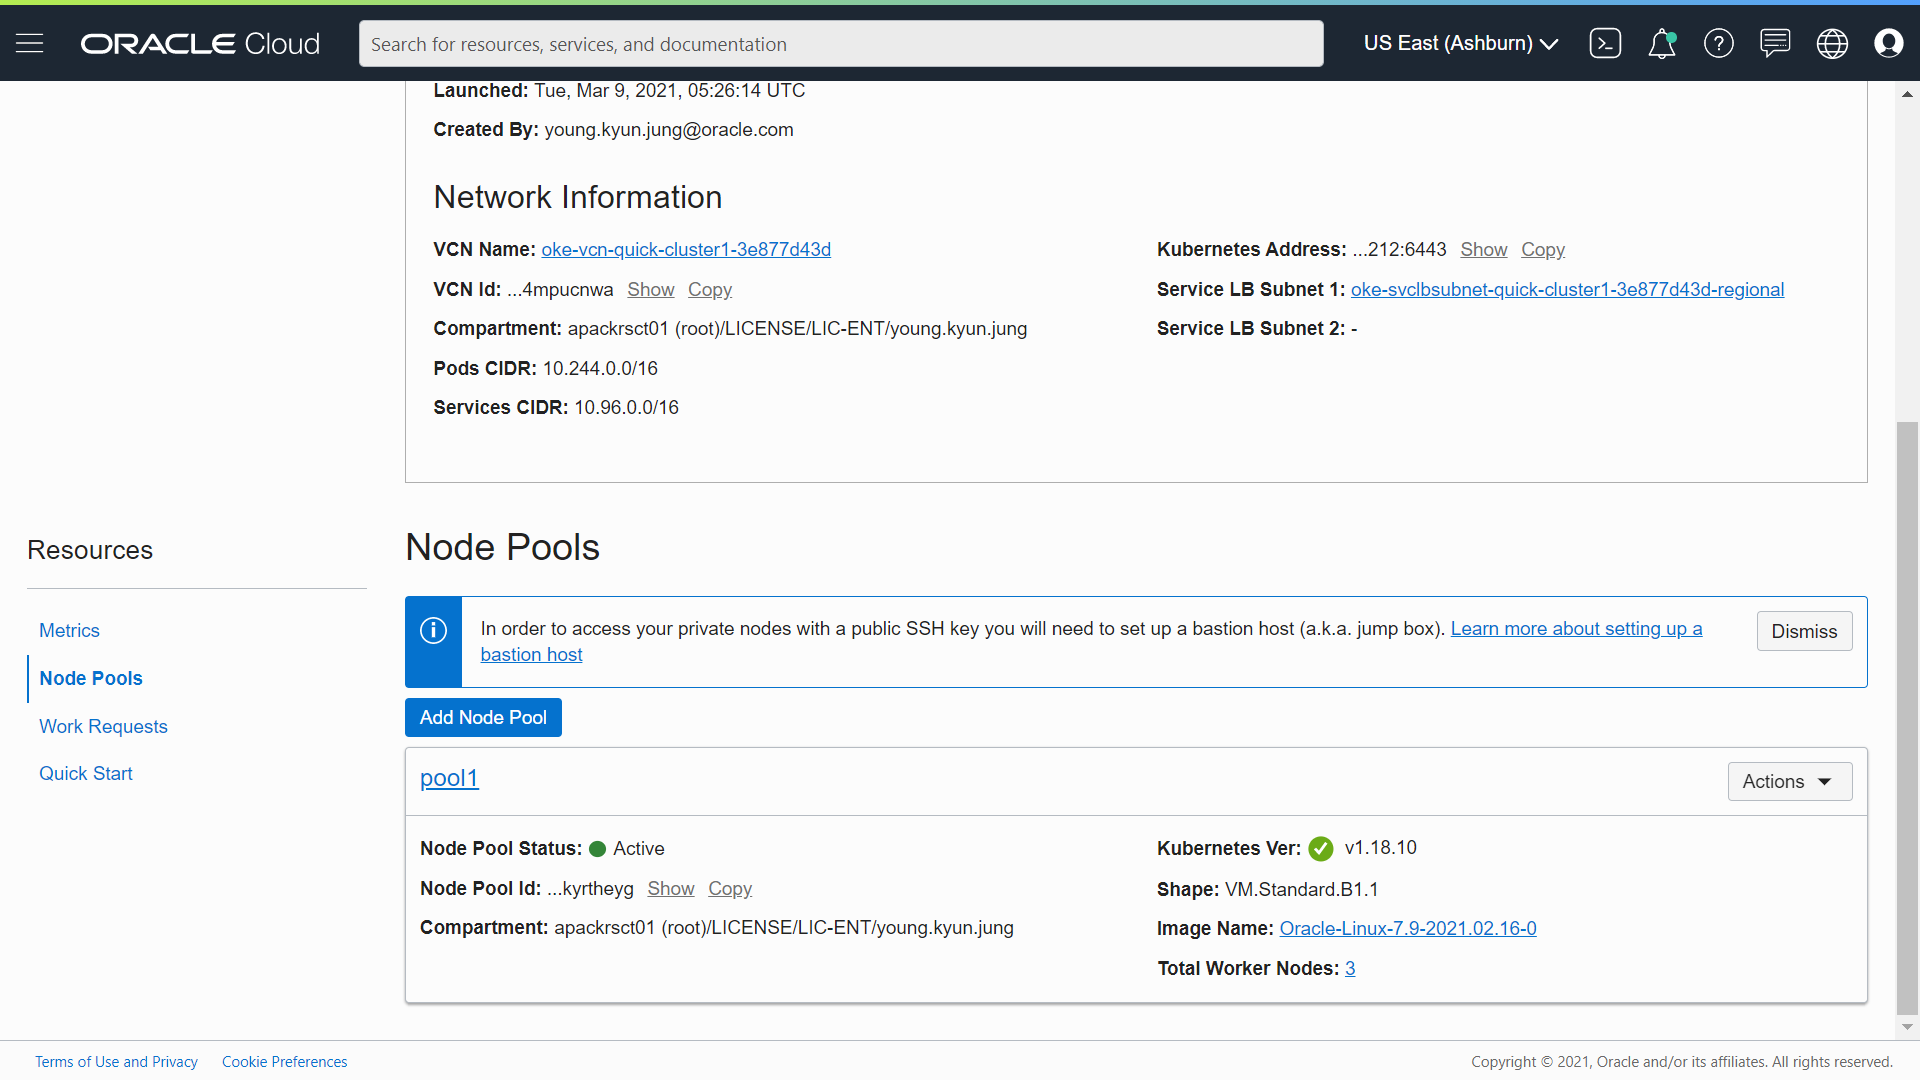Show the full Kubernetes Address

[1483, 249]
